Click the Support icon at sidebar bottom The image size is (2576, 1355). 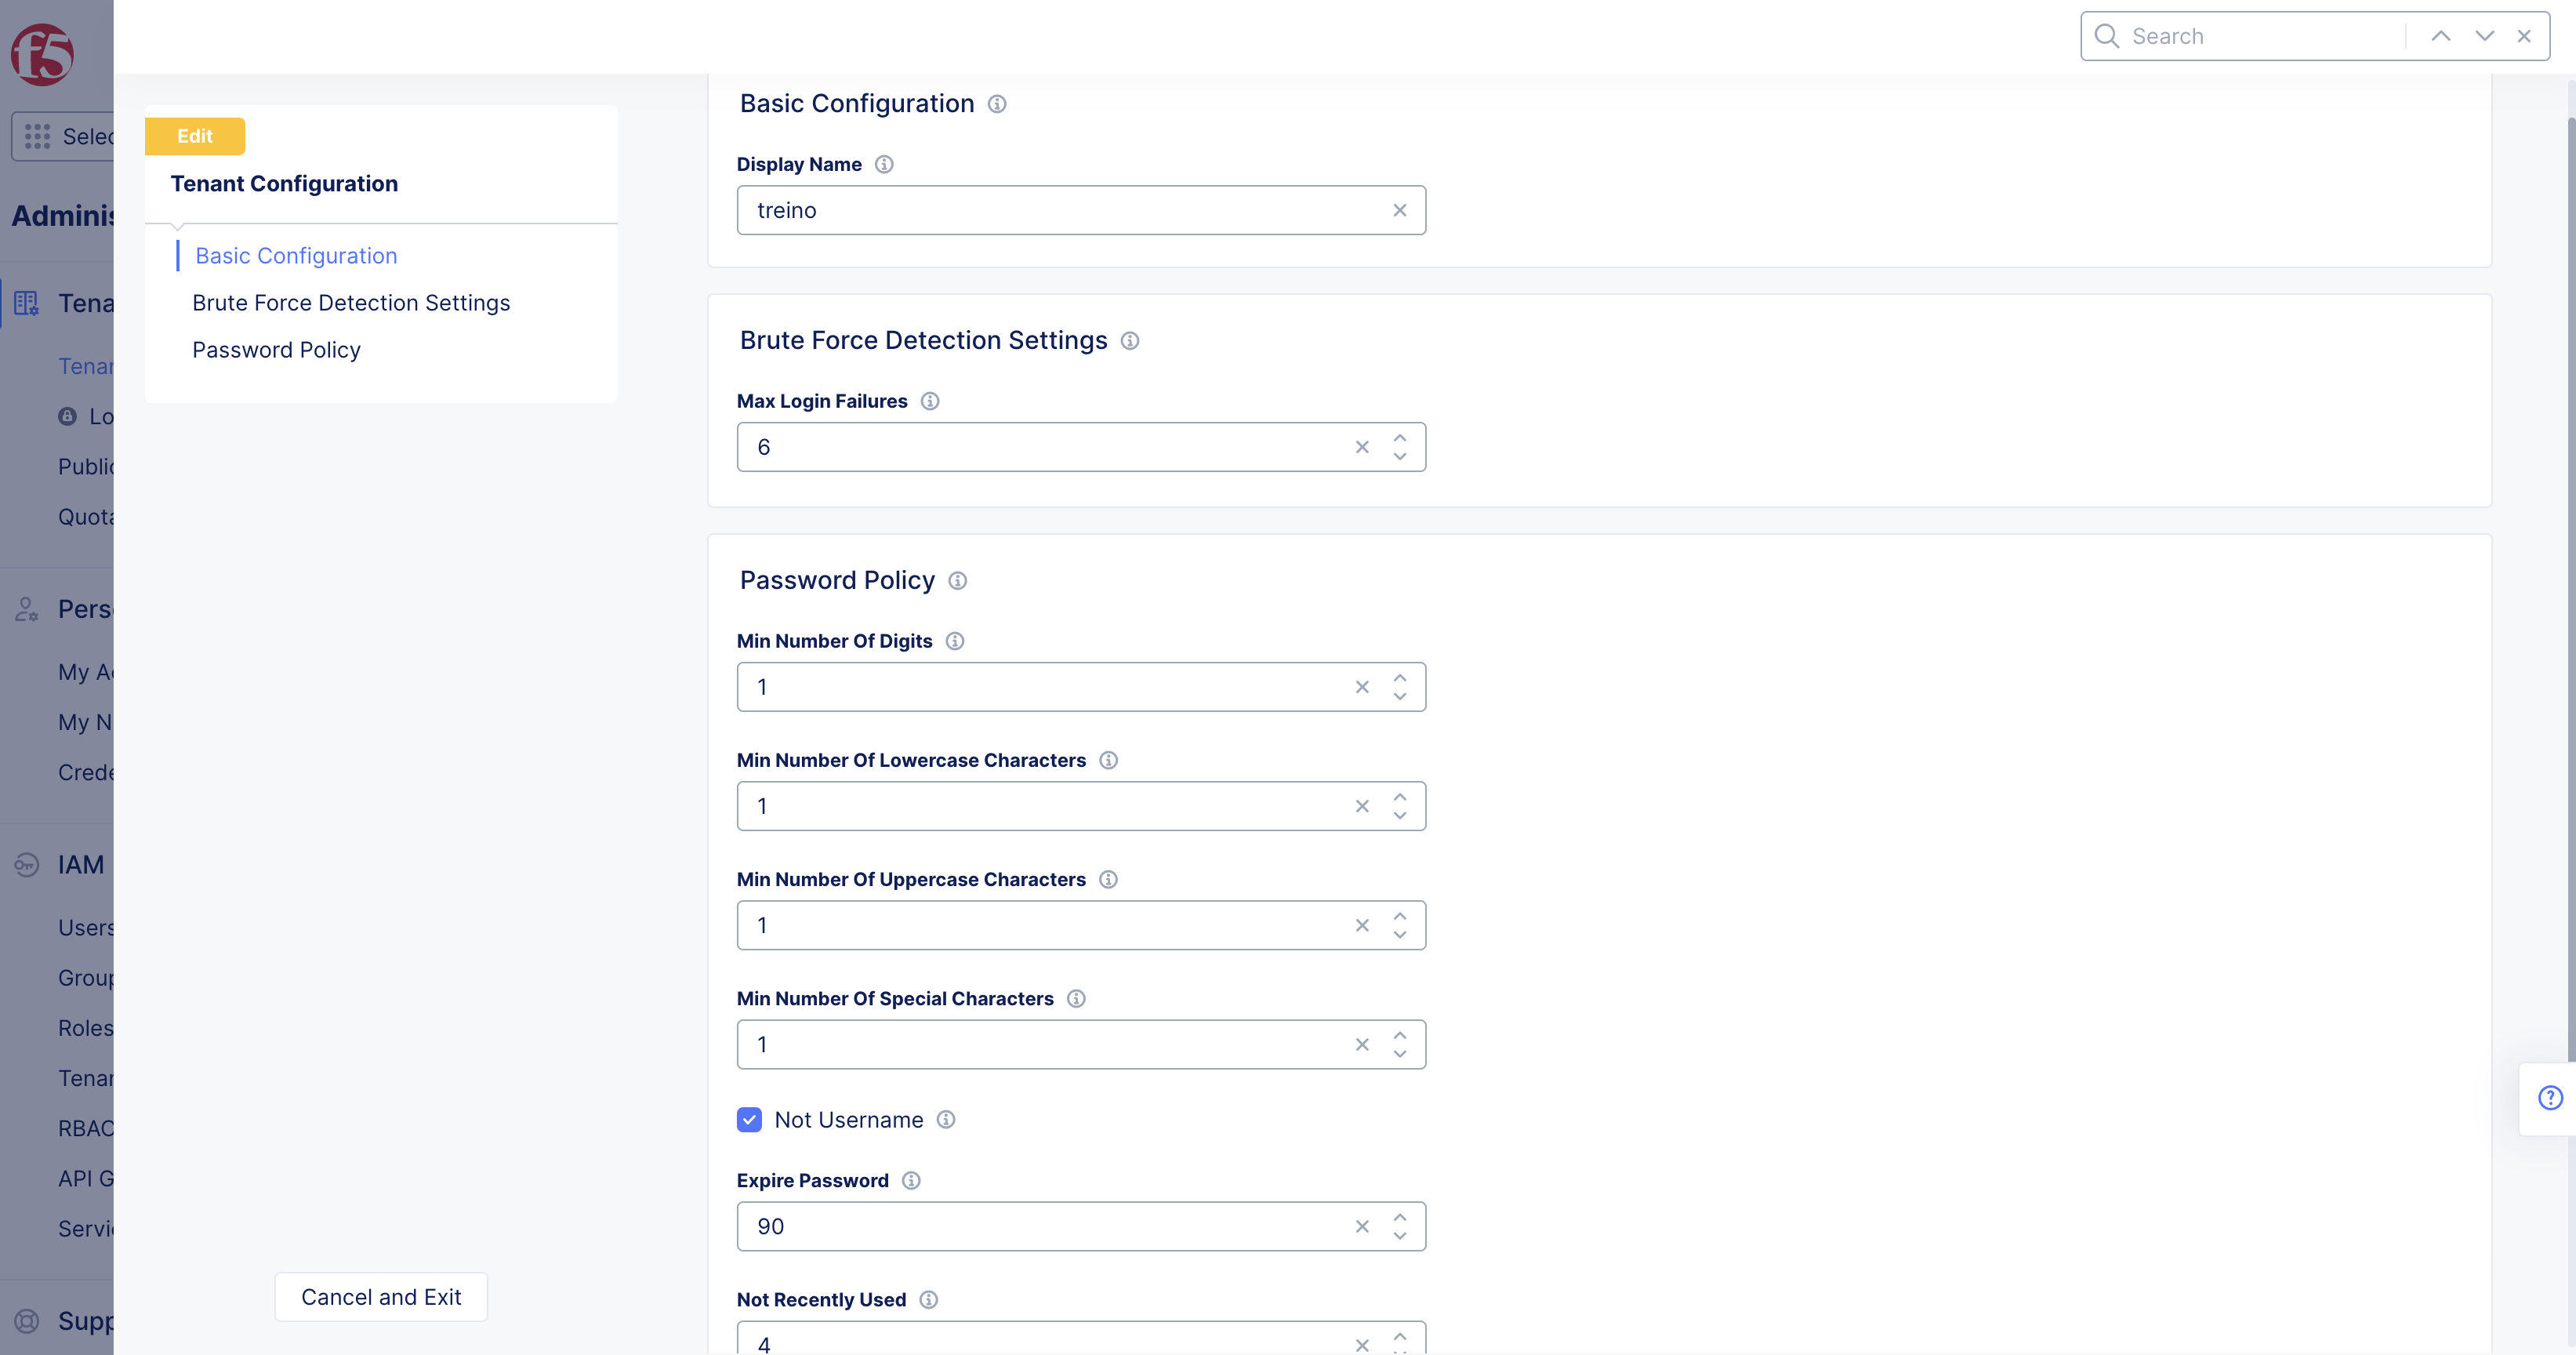(25, 1321)
